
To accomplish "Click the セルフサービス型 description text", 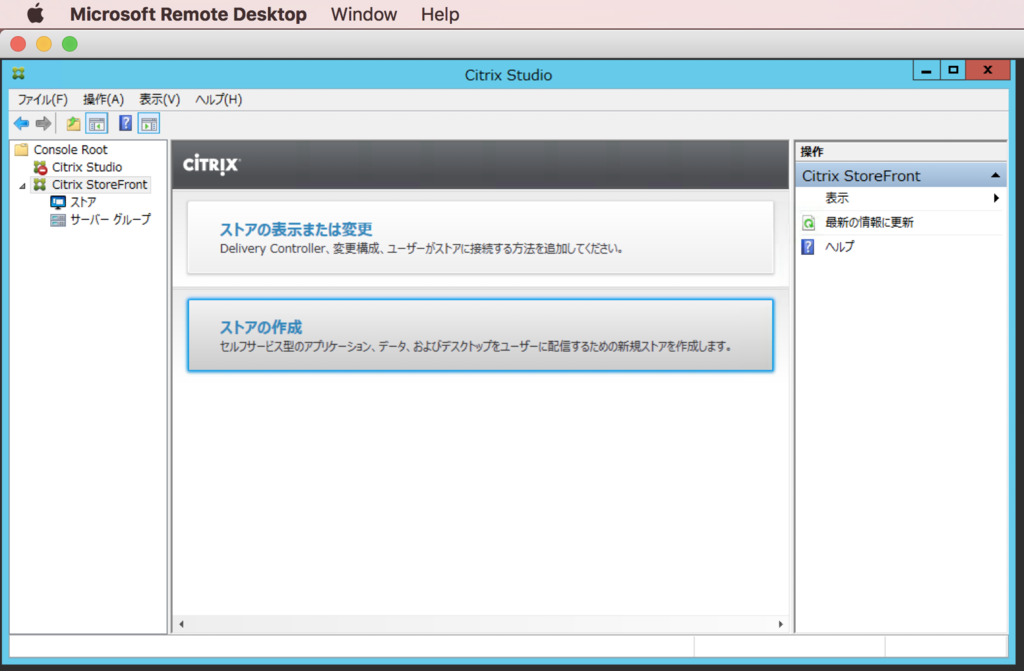I will pyautogui.click(x=475, y=346).
